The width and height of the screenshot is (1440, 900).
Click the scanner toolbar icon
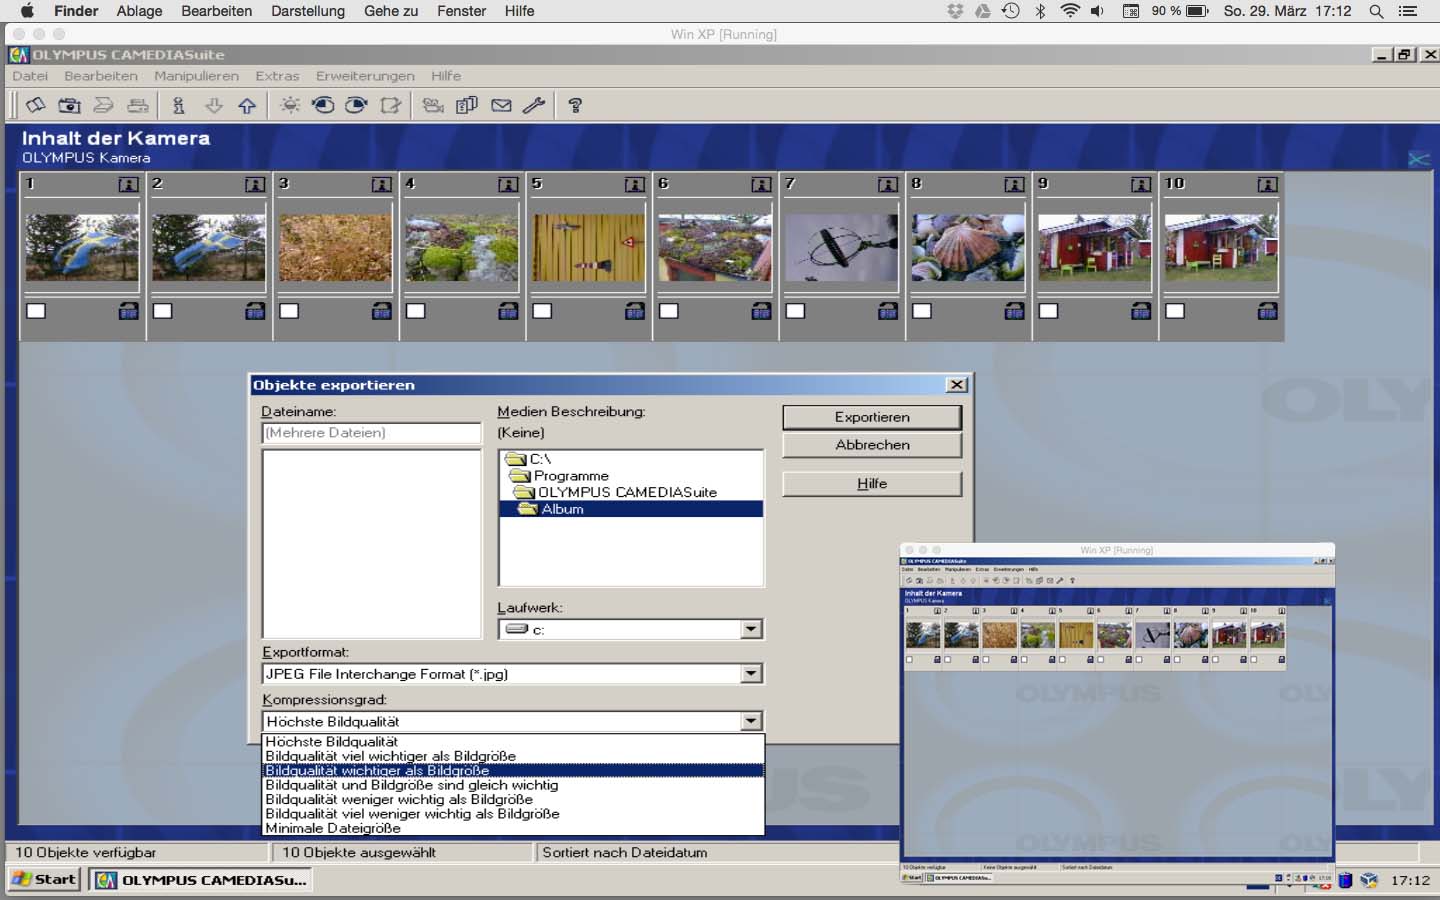tap(103, 105)
